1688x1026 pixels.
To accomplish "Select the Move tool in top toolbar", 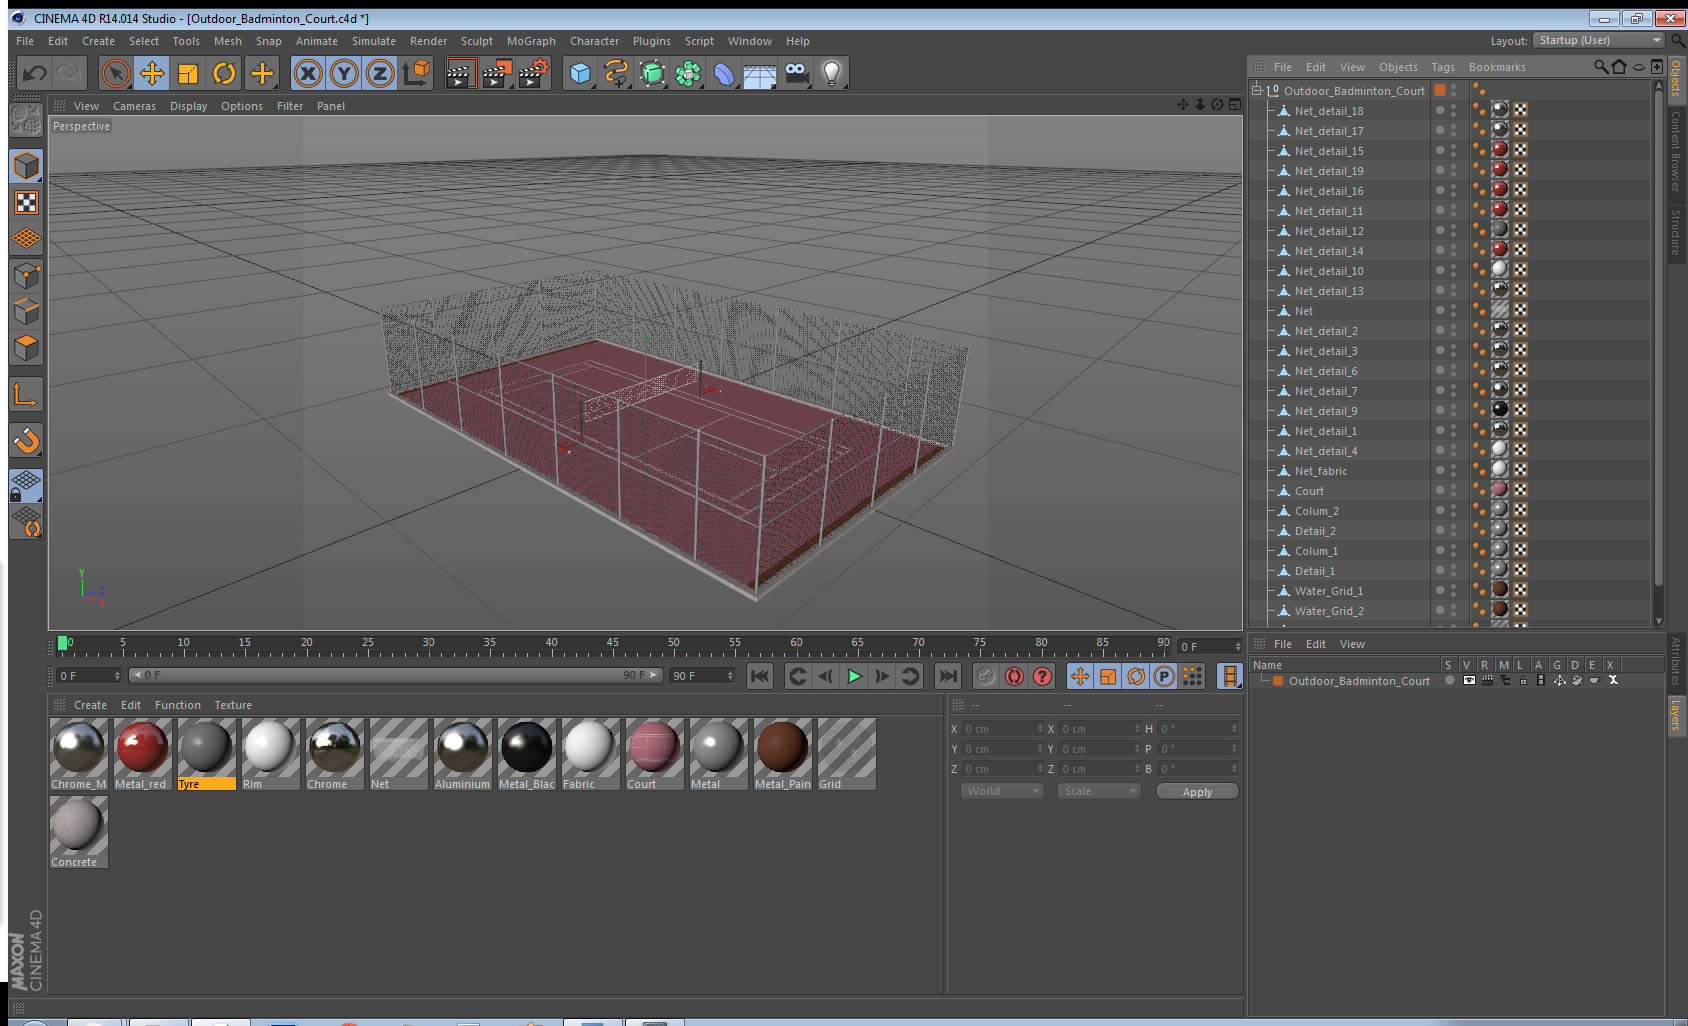I will coord(152,73).
